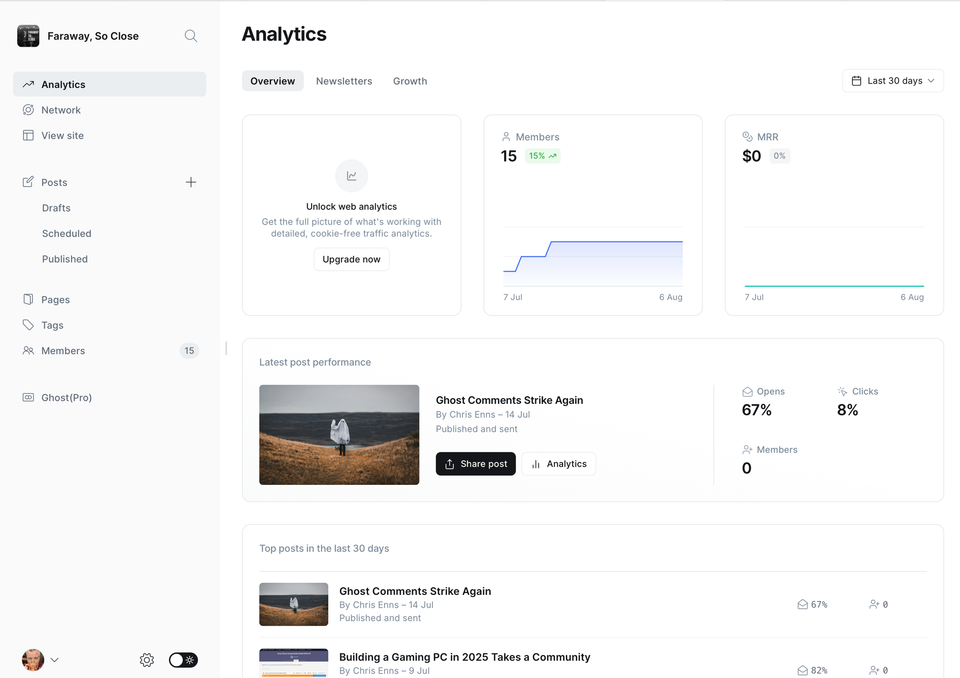This screenshot has width=960, height=678.
Task: Select the Tags icon in the sidebar
Action: (28, 325)
